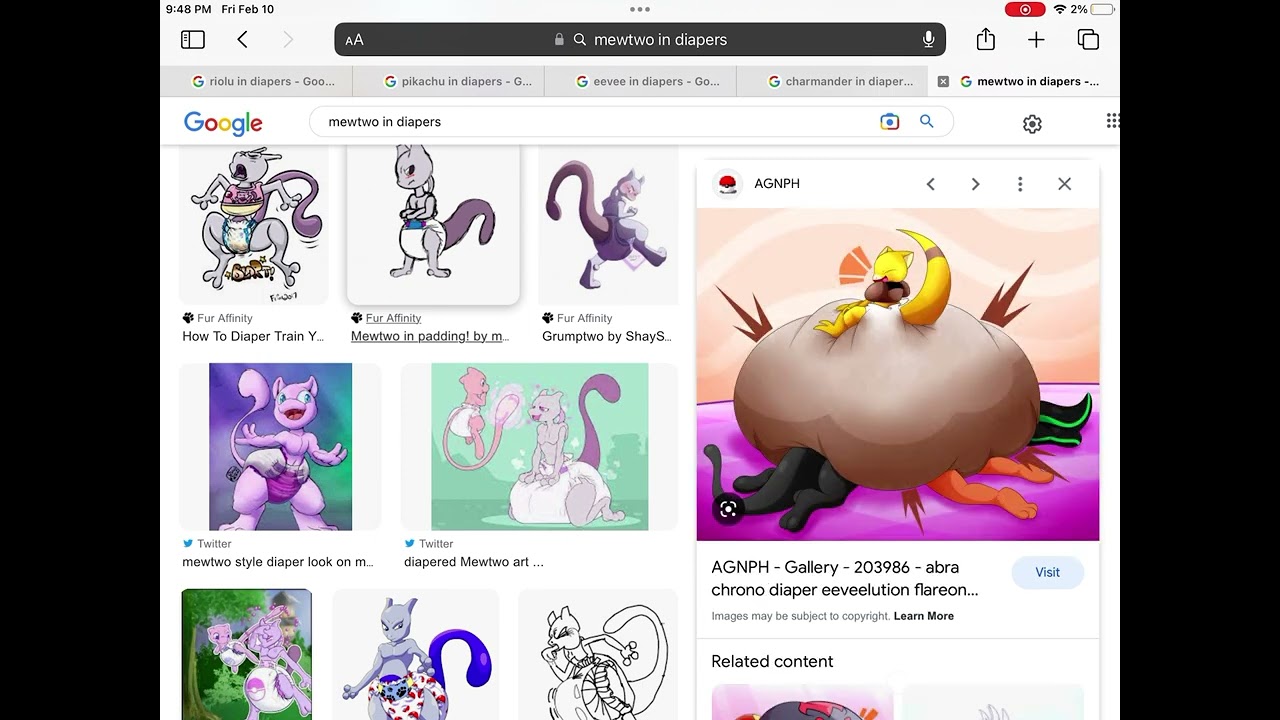Add a new tab with the plus icon

click(1036, 40)
